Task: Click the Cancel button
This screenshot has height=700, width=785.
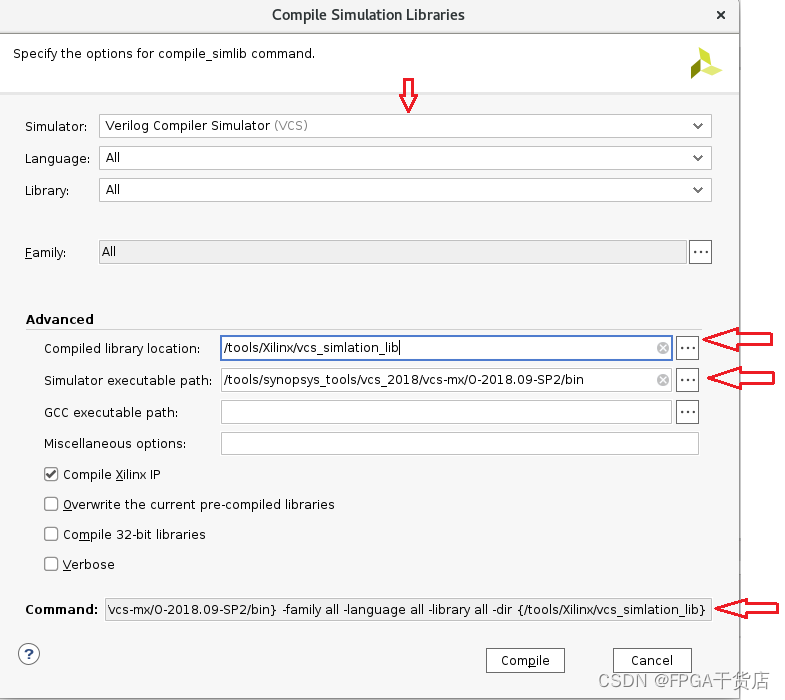Action: [652, 660]
